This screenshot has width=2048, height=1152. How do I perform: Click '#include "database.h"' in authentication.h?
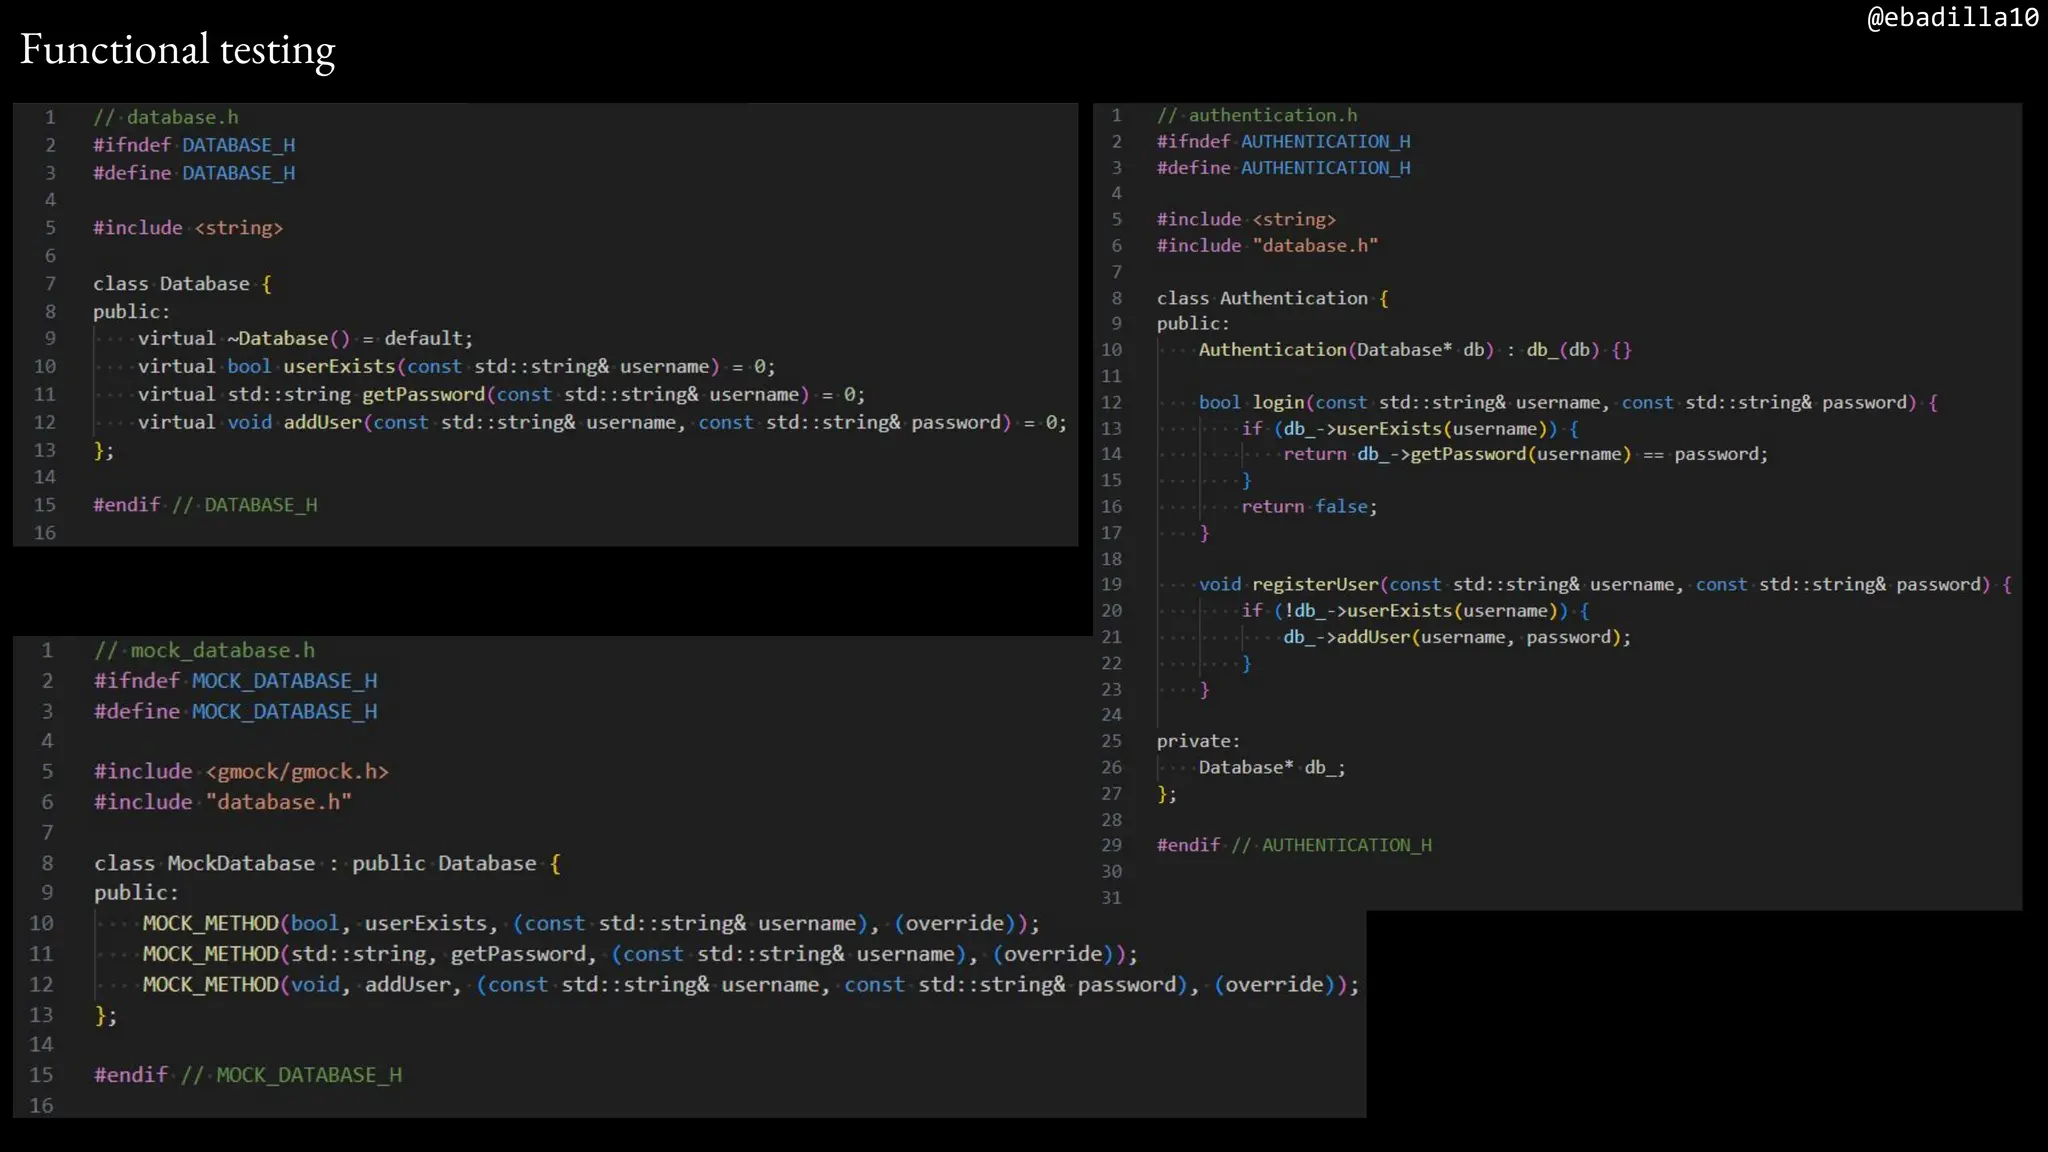click(1267, 246)
